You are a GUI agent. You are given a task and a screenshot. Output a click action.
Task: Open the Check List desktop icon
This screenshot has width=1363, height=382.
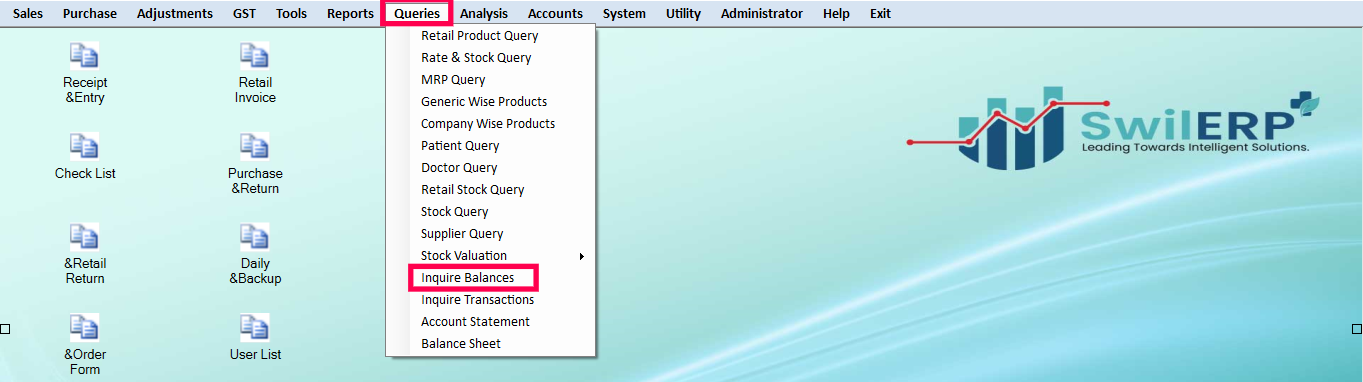pyautogui.click(x=84, y=156)
